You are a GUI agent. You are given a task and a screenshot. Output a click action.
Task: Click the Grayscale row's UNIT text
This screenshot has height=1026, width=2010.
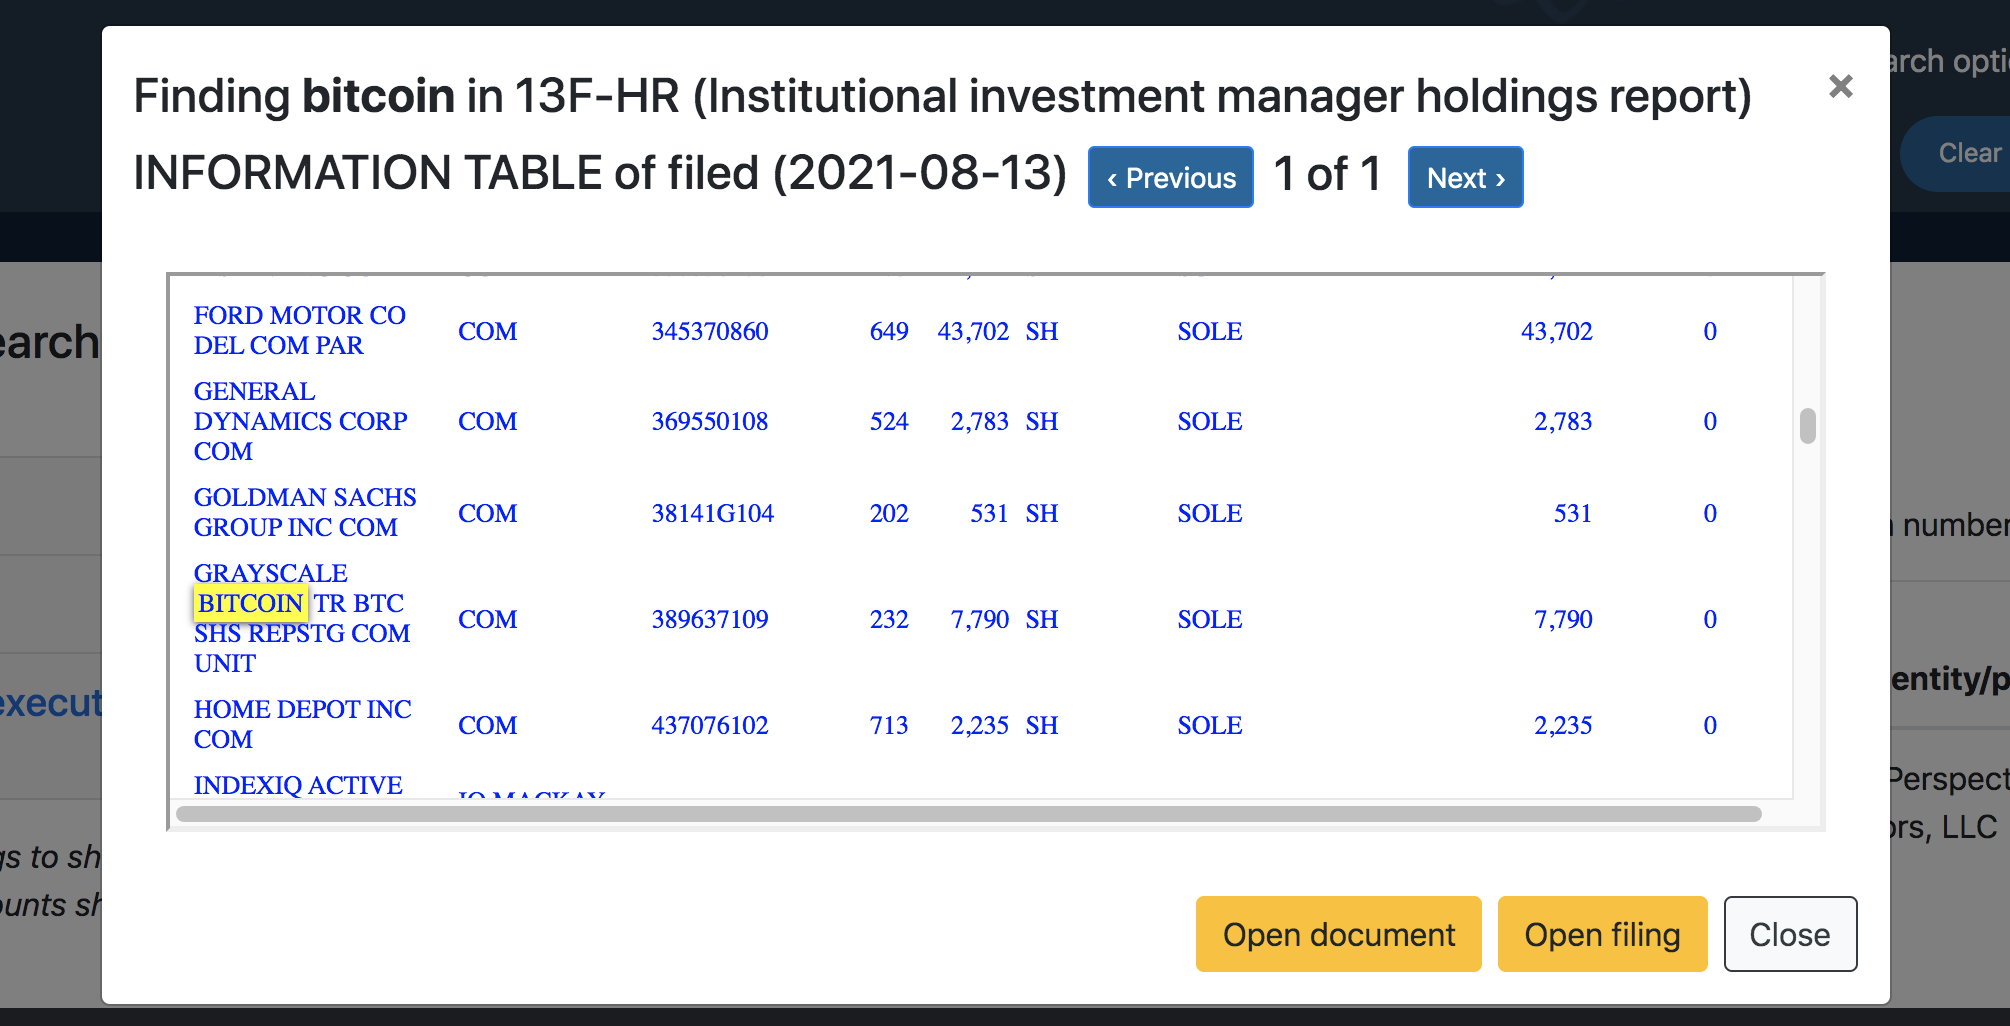point(225,663)
